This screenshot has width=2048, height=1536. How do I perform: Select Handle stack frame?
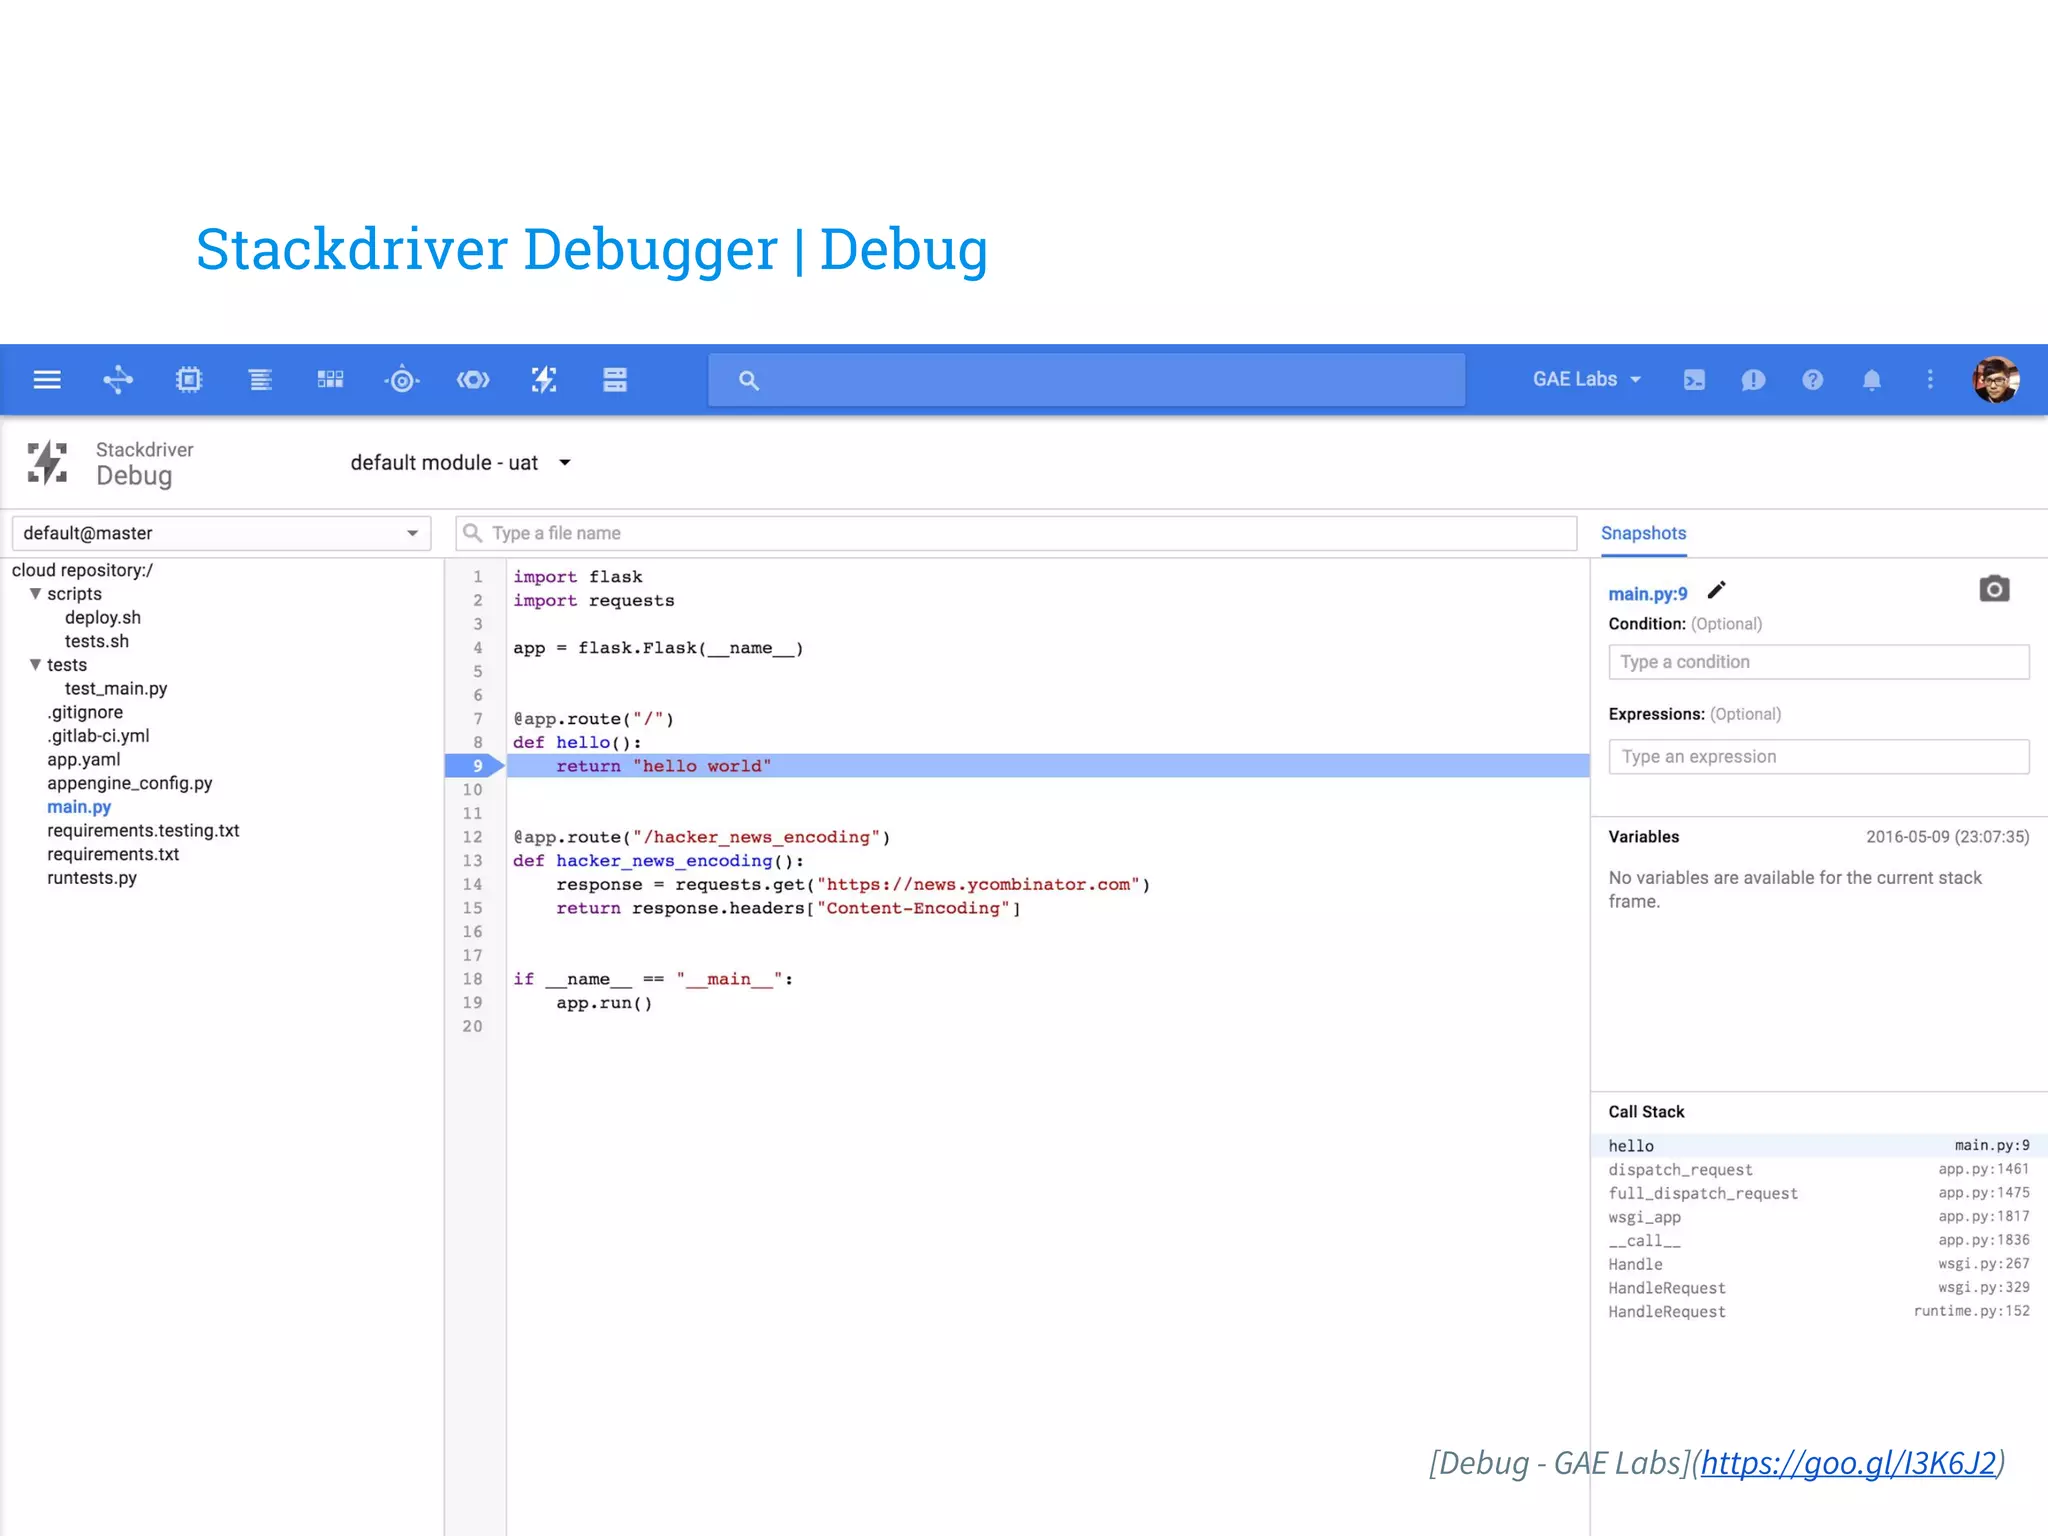click(1818, 1264)
